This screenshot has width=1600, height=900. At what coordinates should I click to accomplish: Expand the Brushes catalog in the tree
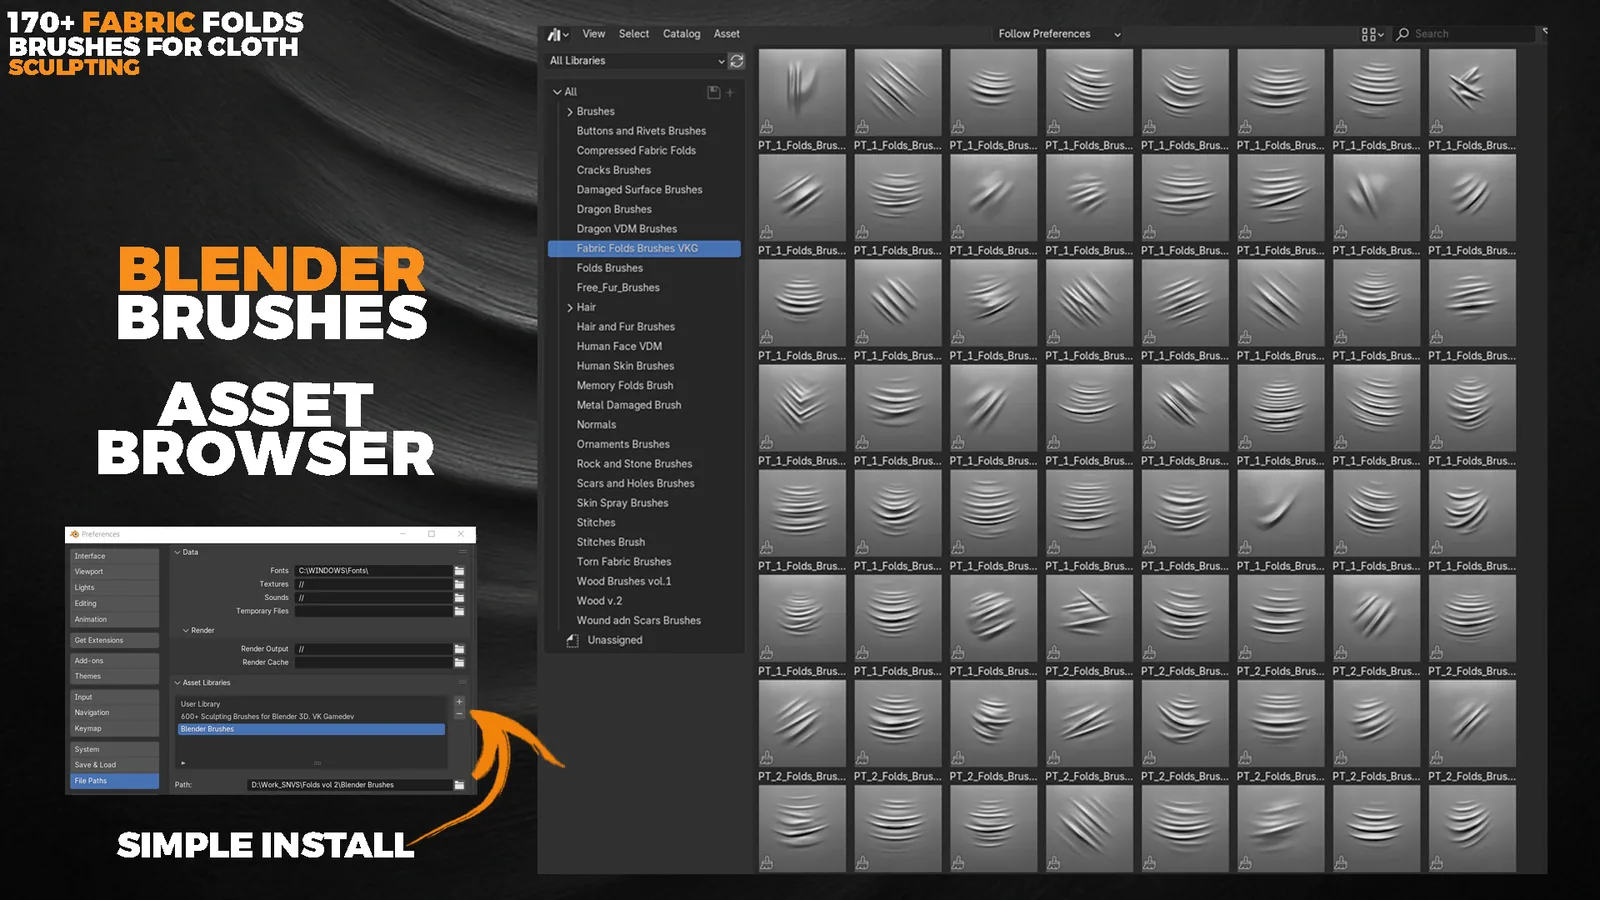pyautogui.click(x=568, y=111)
